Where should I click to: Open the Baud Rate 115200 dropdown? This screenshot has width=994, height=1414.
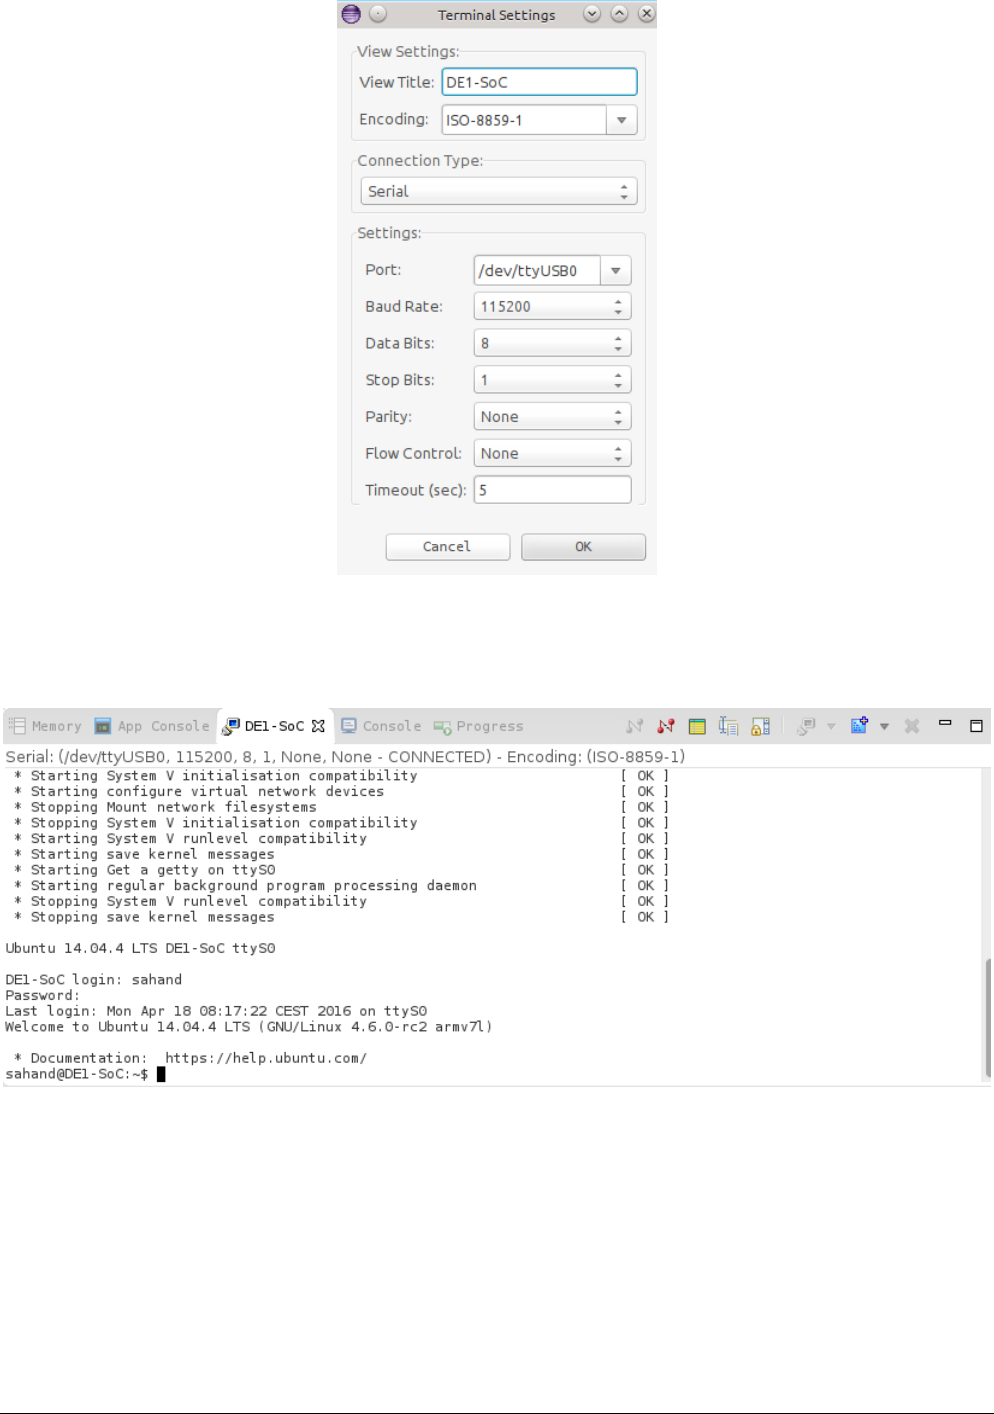(552, 307)
